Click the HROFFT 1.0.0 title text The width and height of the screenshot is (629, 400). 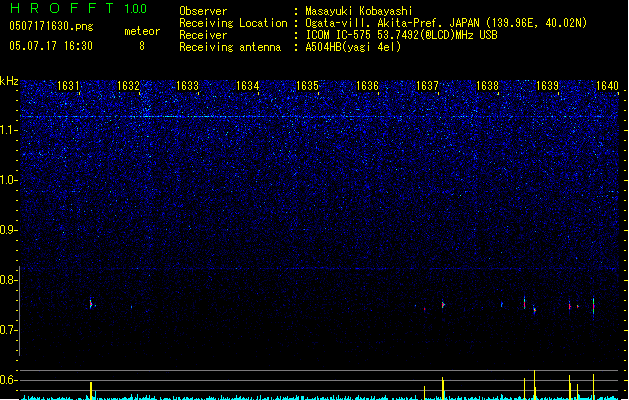(78, 8)
